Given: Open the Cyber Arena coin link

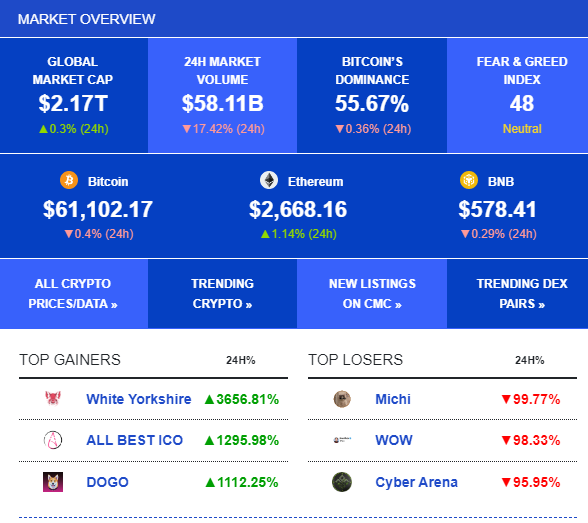Looking at the screenshot, I should coord(416,482).
